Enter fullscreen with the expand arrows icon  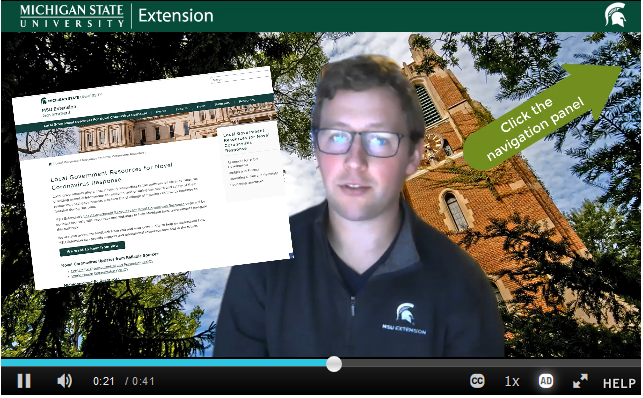click(580, 381)
